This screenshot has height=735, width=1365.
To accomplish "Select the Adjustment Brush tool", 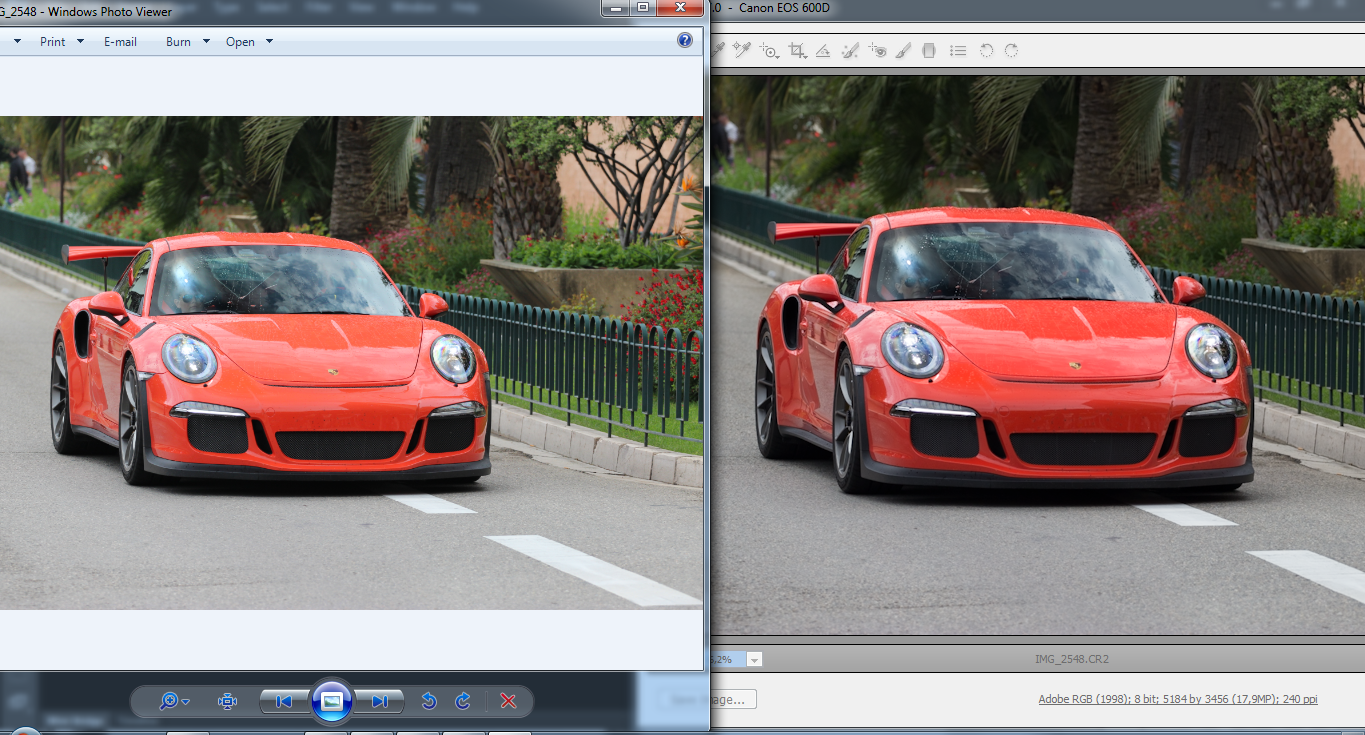I will [x=903, y=50].
